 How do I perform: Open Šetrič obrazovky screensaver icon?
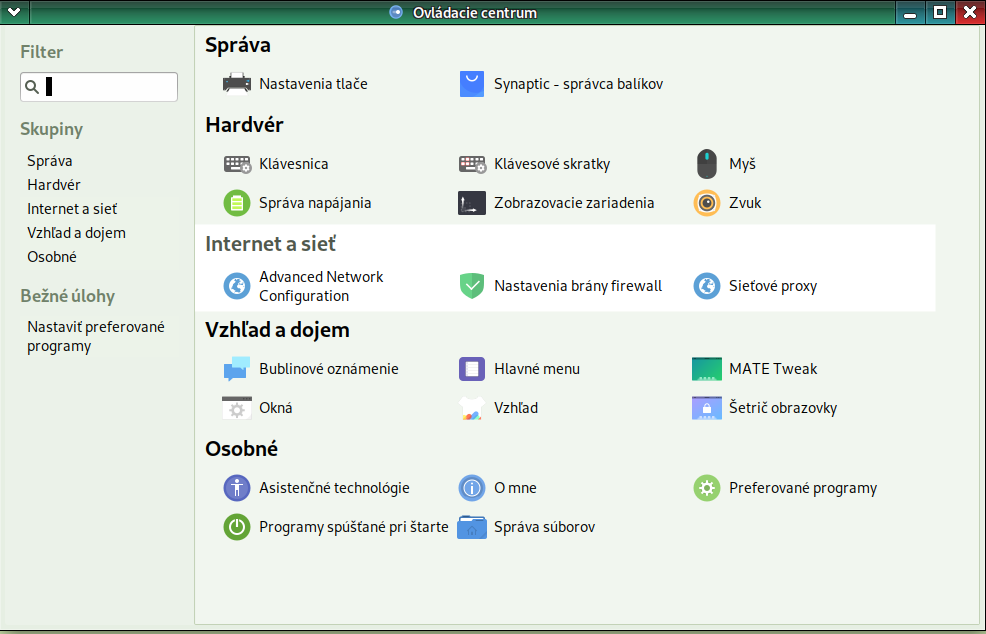[707, 408]
